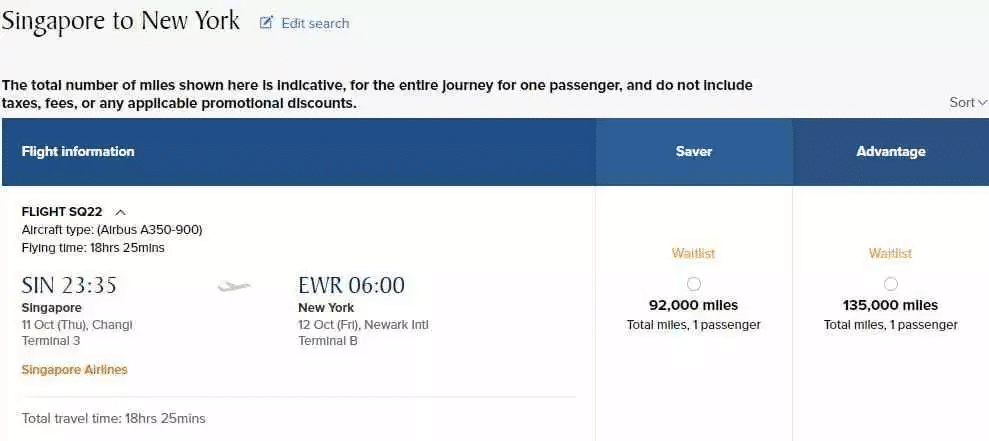Click the FLIGHT SQ22 label
Image resolution: width=989 pixels, height=441 pixels.
click(62, 212)
